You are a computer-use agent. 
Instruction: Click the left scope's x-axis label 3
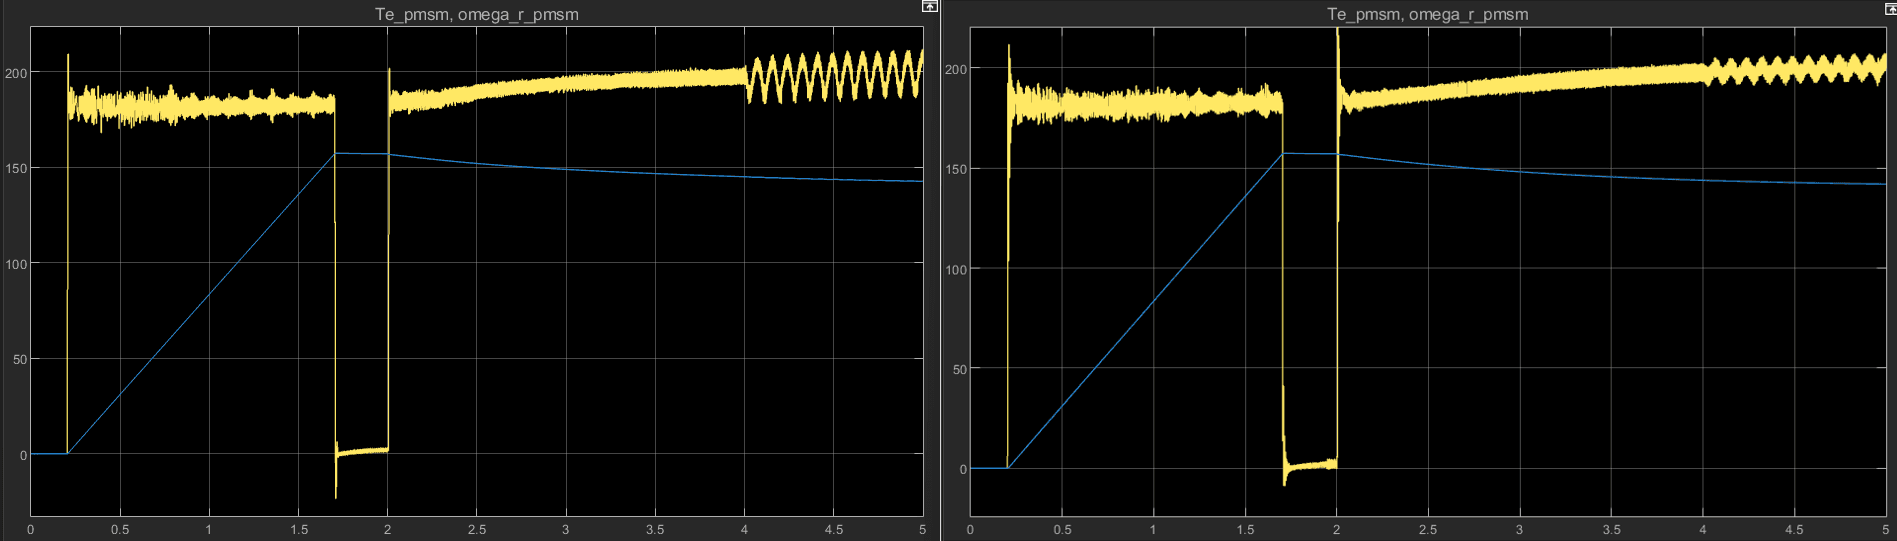(566, 529)
